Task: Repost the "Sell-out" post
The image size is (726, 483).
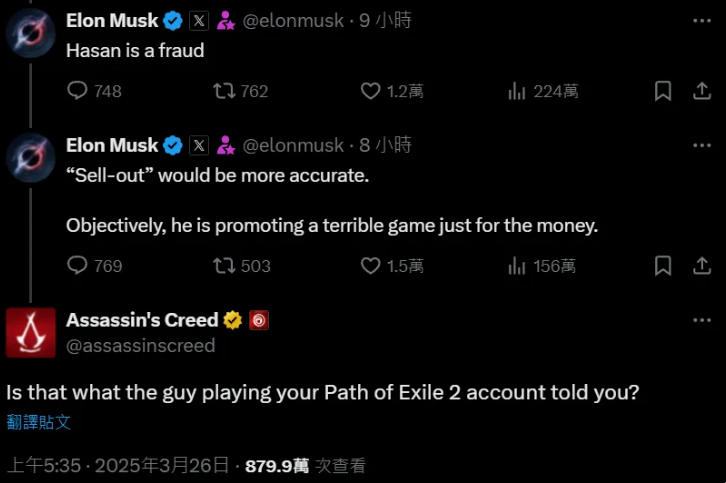Action: coord(226,265)
